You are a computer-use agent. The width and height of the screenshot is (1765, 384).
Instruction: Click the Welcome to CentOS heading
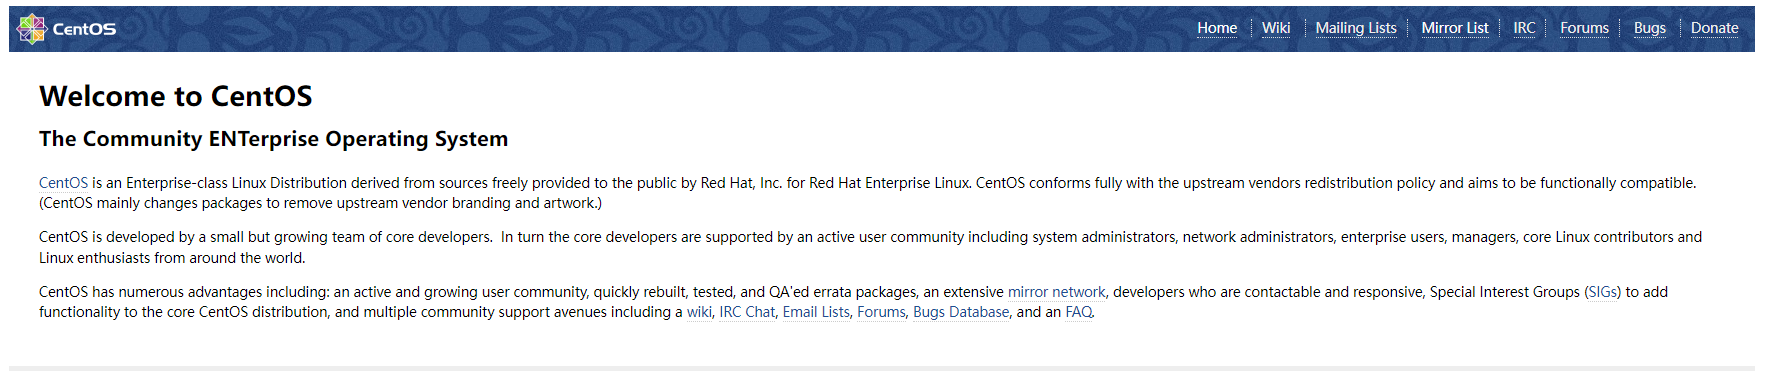[176, 96]
